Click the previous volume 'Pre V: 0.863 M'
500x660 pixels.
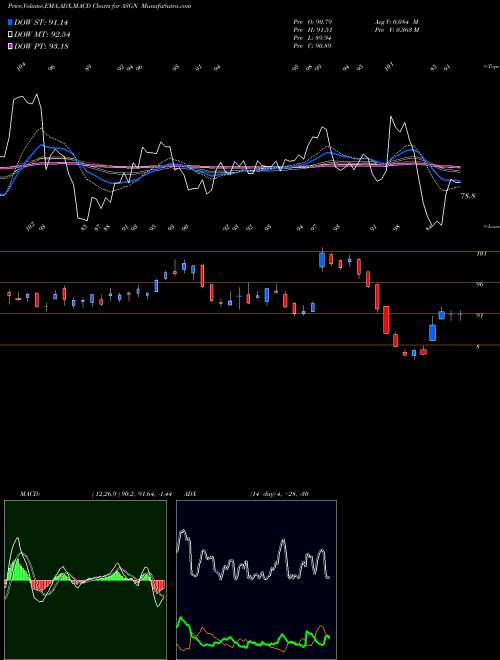click(396, 29)
